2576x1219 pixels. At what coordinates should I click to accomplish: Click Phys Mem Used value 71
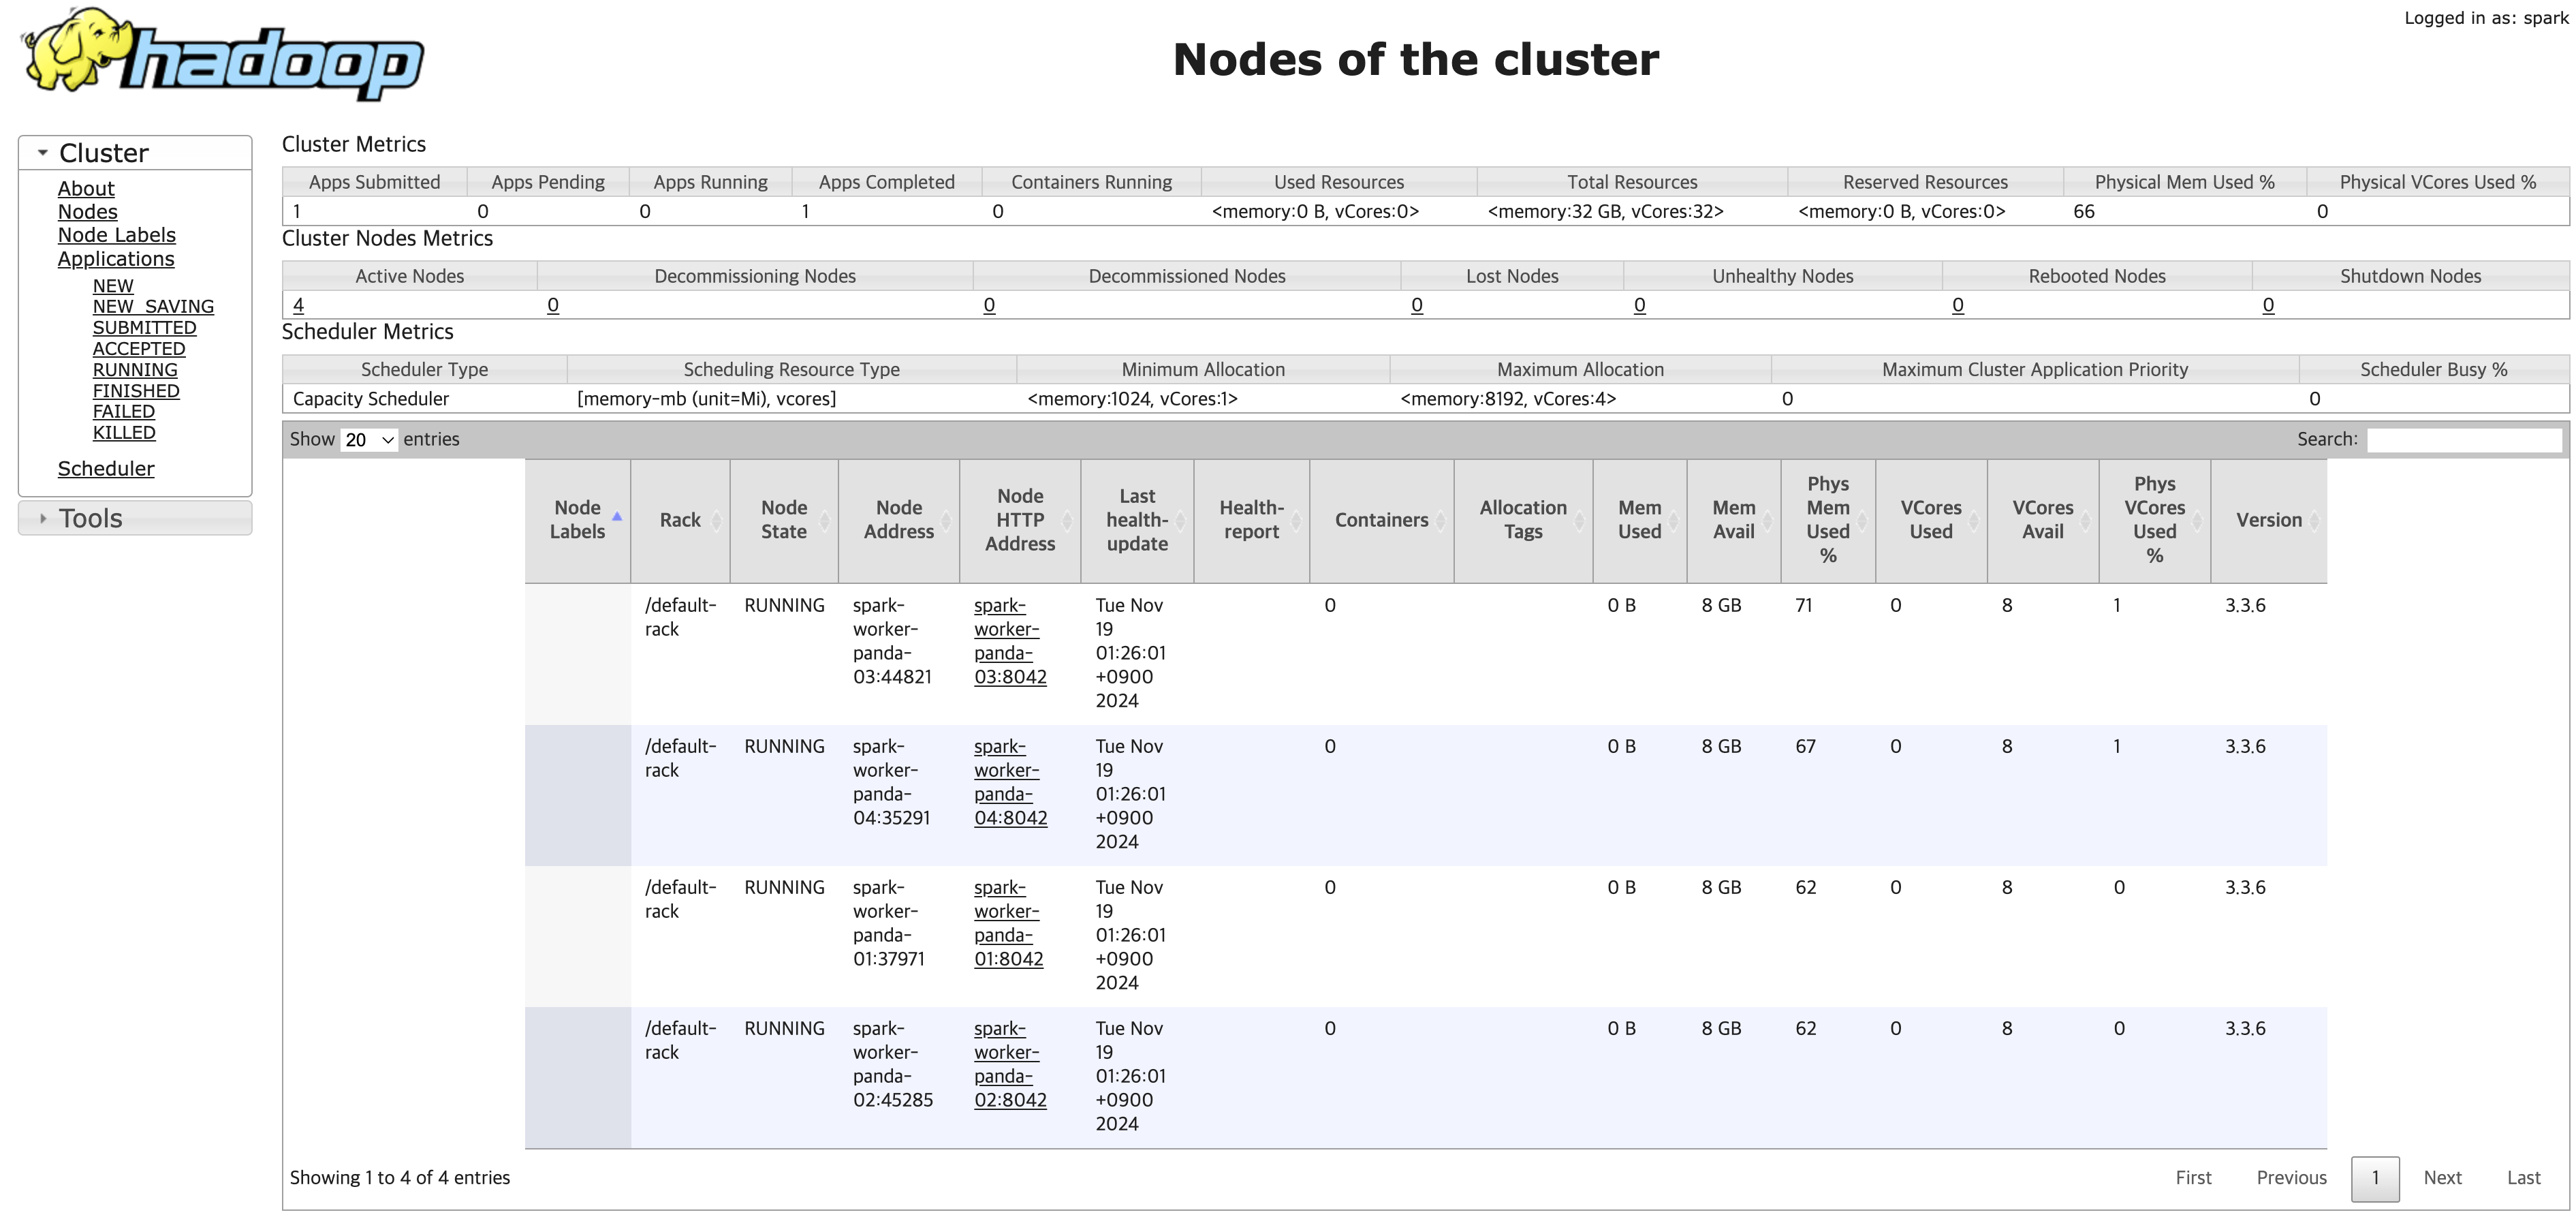click(1804, 605)
